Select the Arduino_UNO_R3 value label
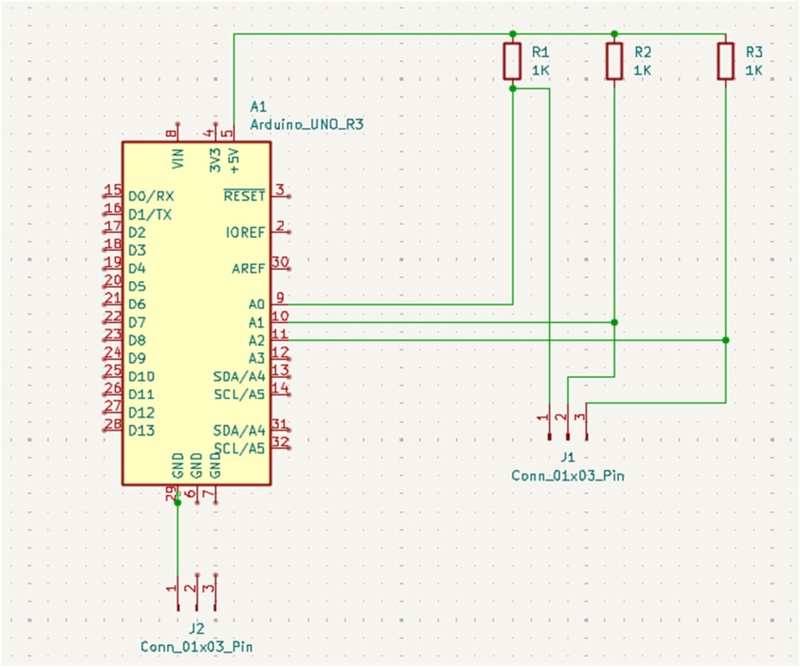 click(x=307, y=124)
